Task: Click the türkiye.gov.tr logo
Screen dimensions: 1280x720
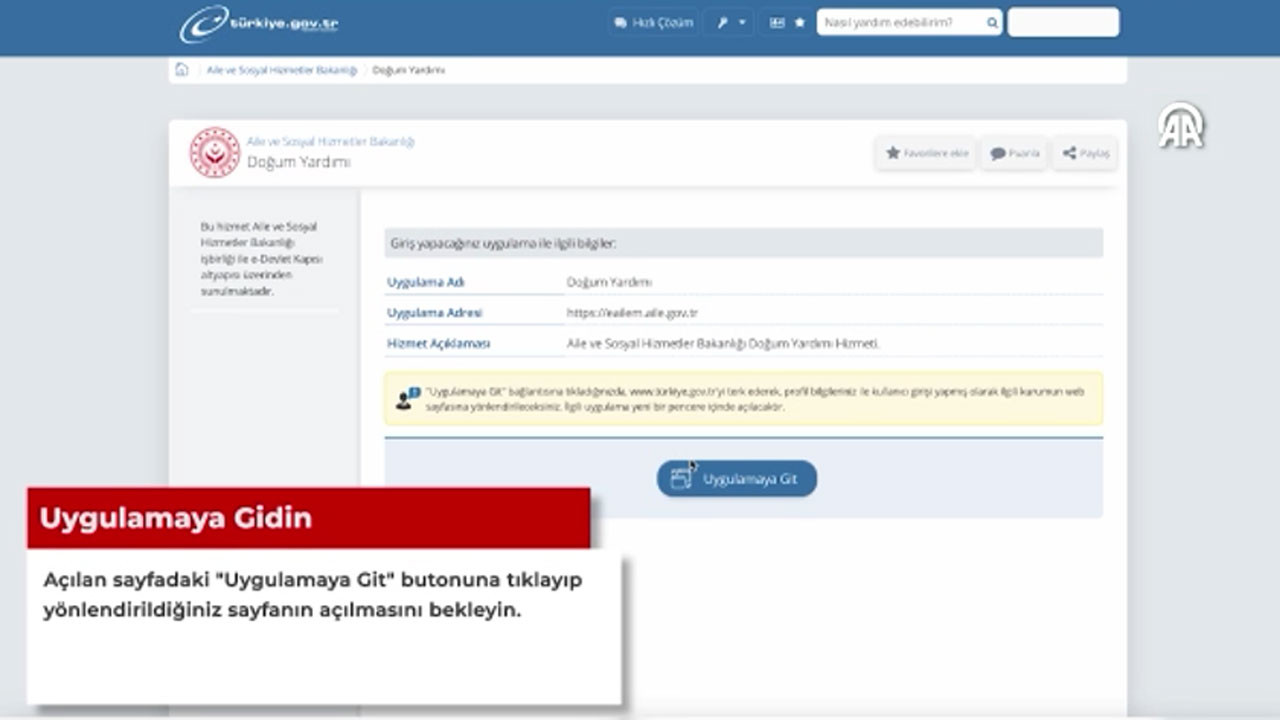Action: [259, 24]
